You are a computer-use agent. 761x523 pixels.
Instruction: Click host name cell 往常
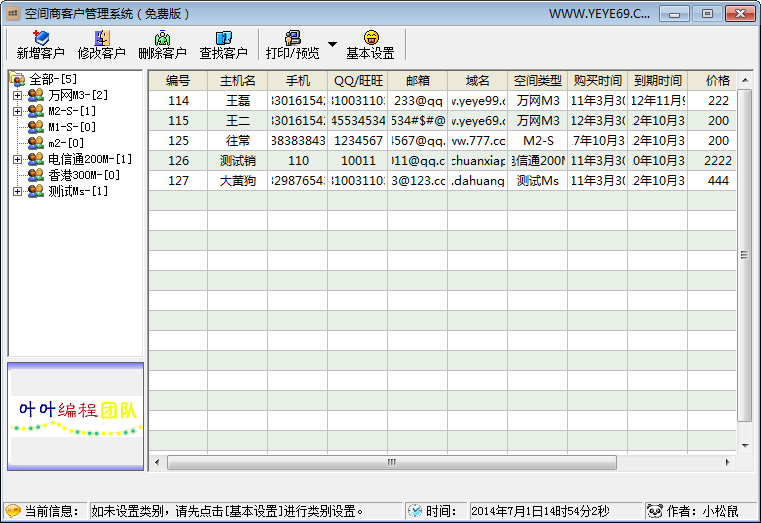click(x=237, y=141)
